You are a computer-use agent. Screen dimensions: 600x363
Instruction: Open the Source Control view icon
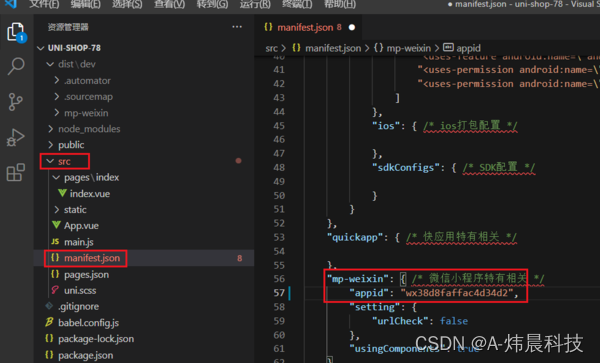tap(16, 102)
